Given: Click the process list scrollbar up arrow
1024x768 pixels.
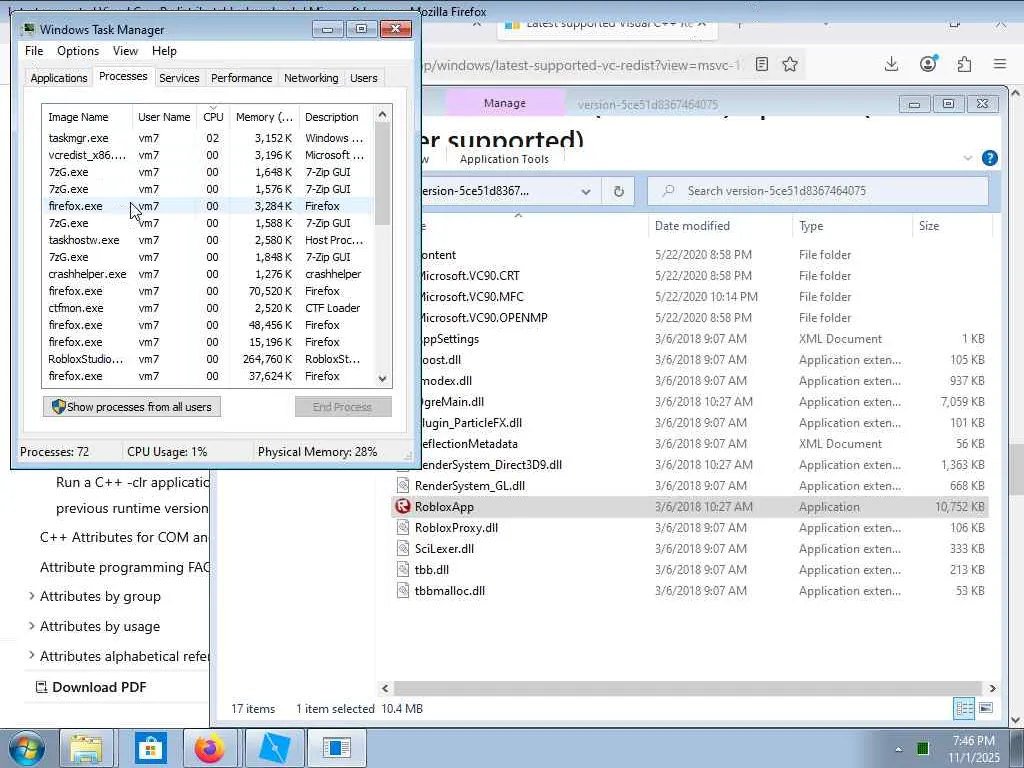Looking at the screenshot, I should pyautogui.click(x=383, y=115).
